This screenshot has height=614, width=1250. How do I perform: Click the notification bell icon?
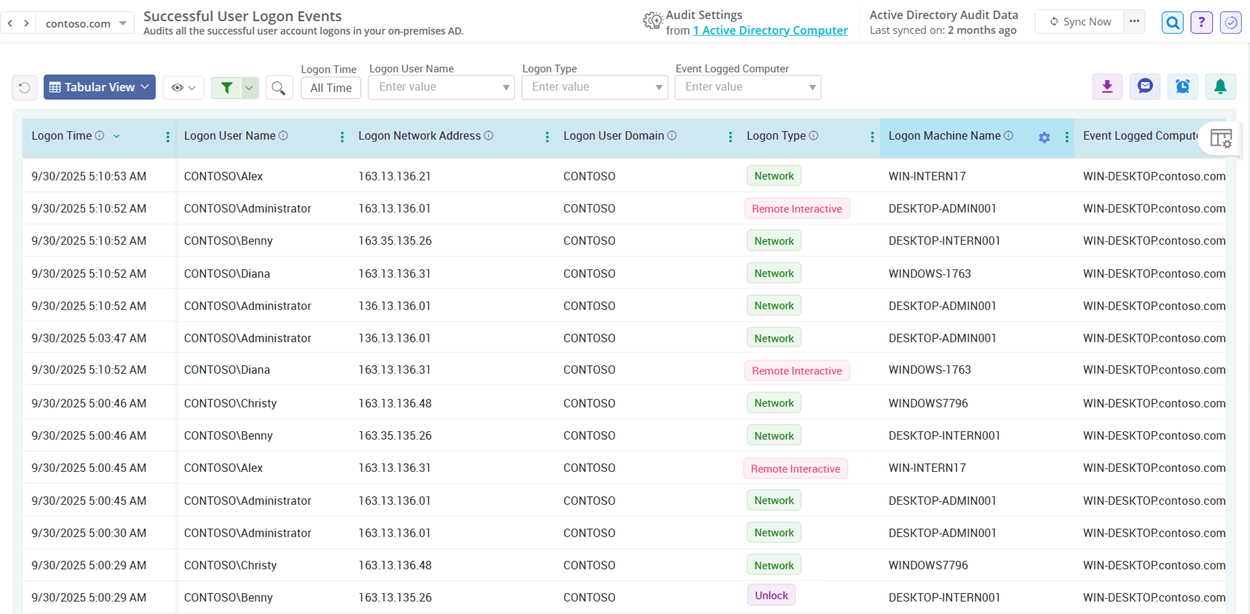click(x=1220, y=87)
